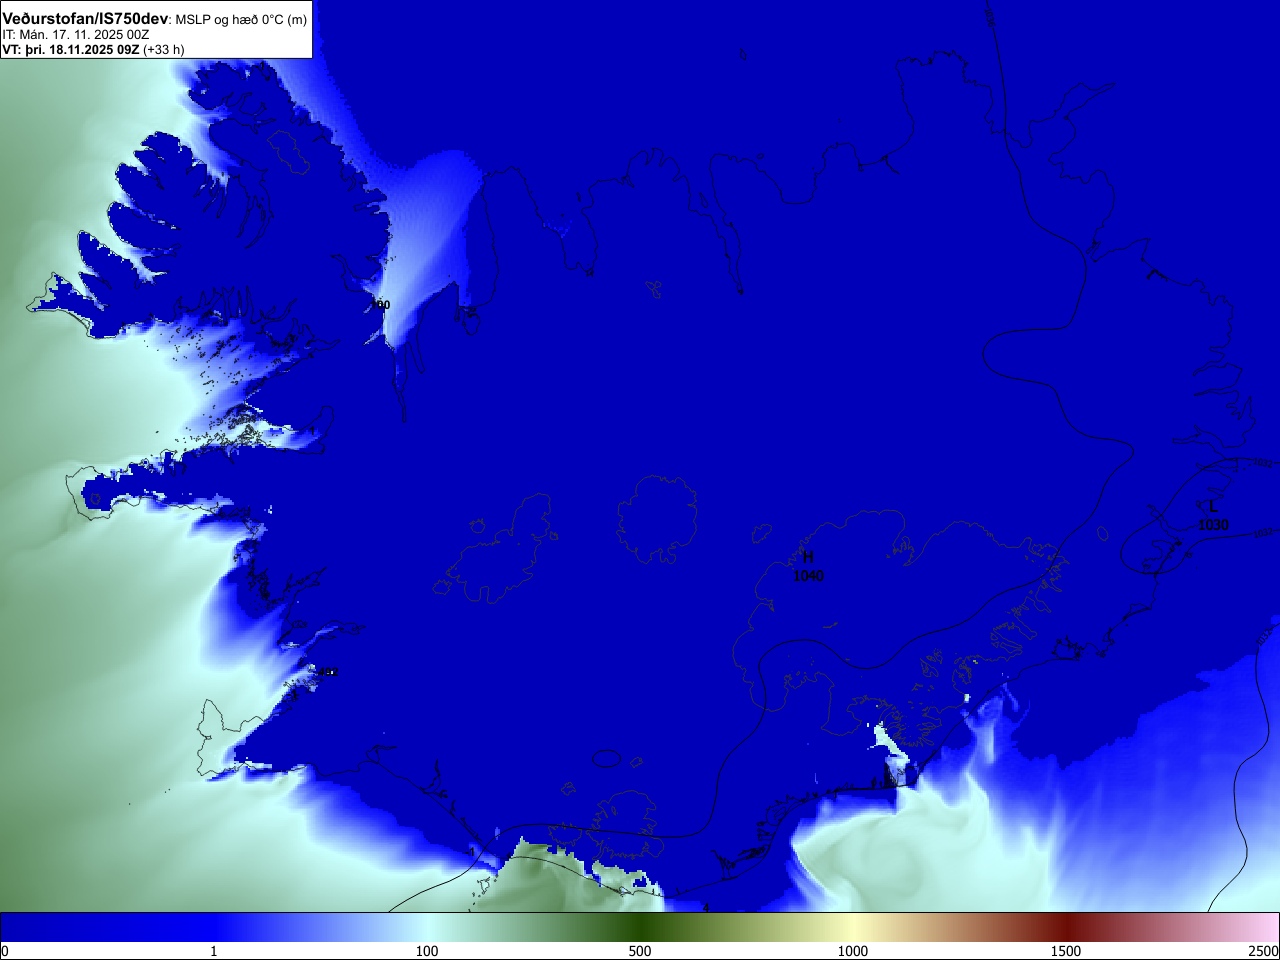This screenshot has height=960, width=1280.
Task: Click the 1030 pressure value
Action: tap(1213, 525)
